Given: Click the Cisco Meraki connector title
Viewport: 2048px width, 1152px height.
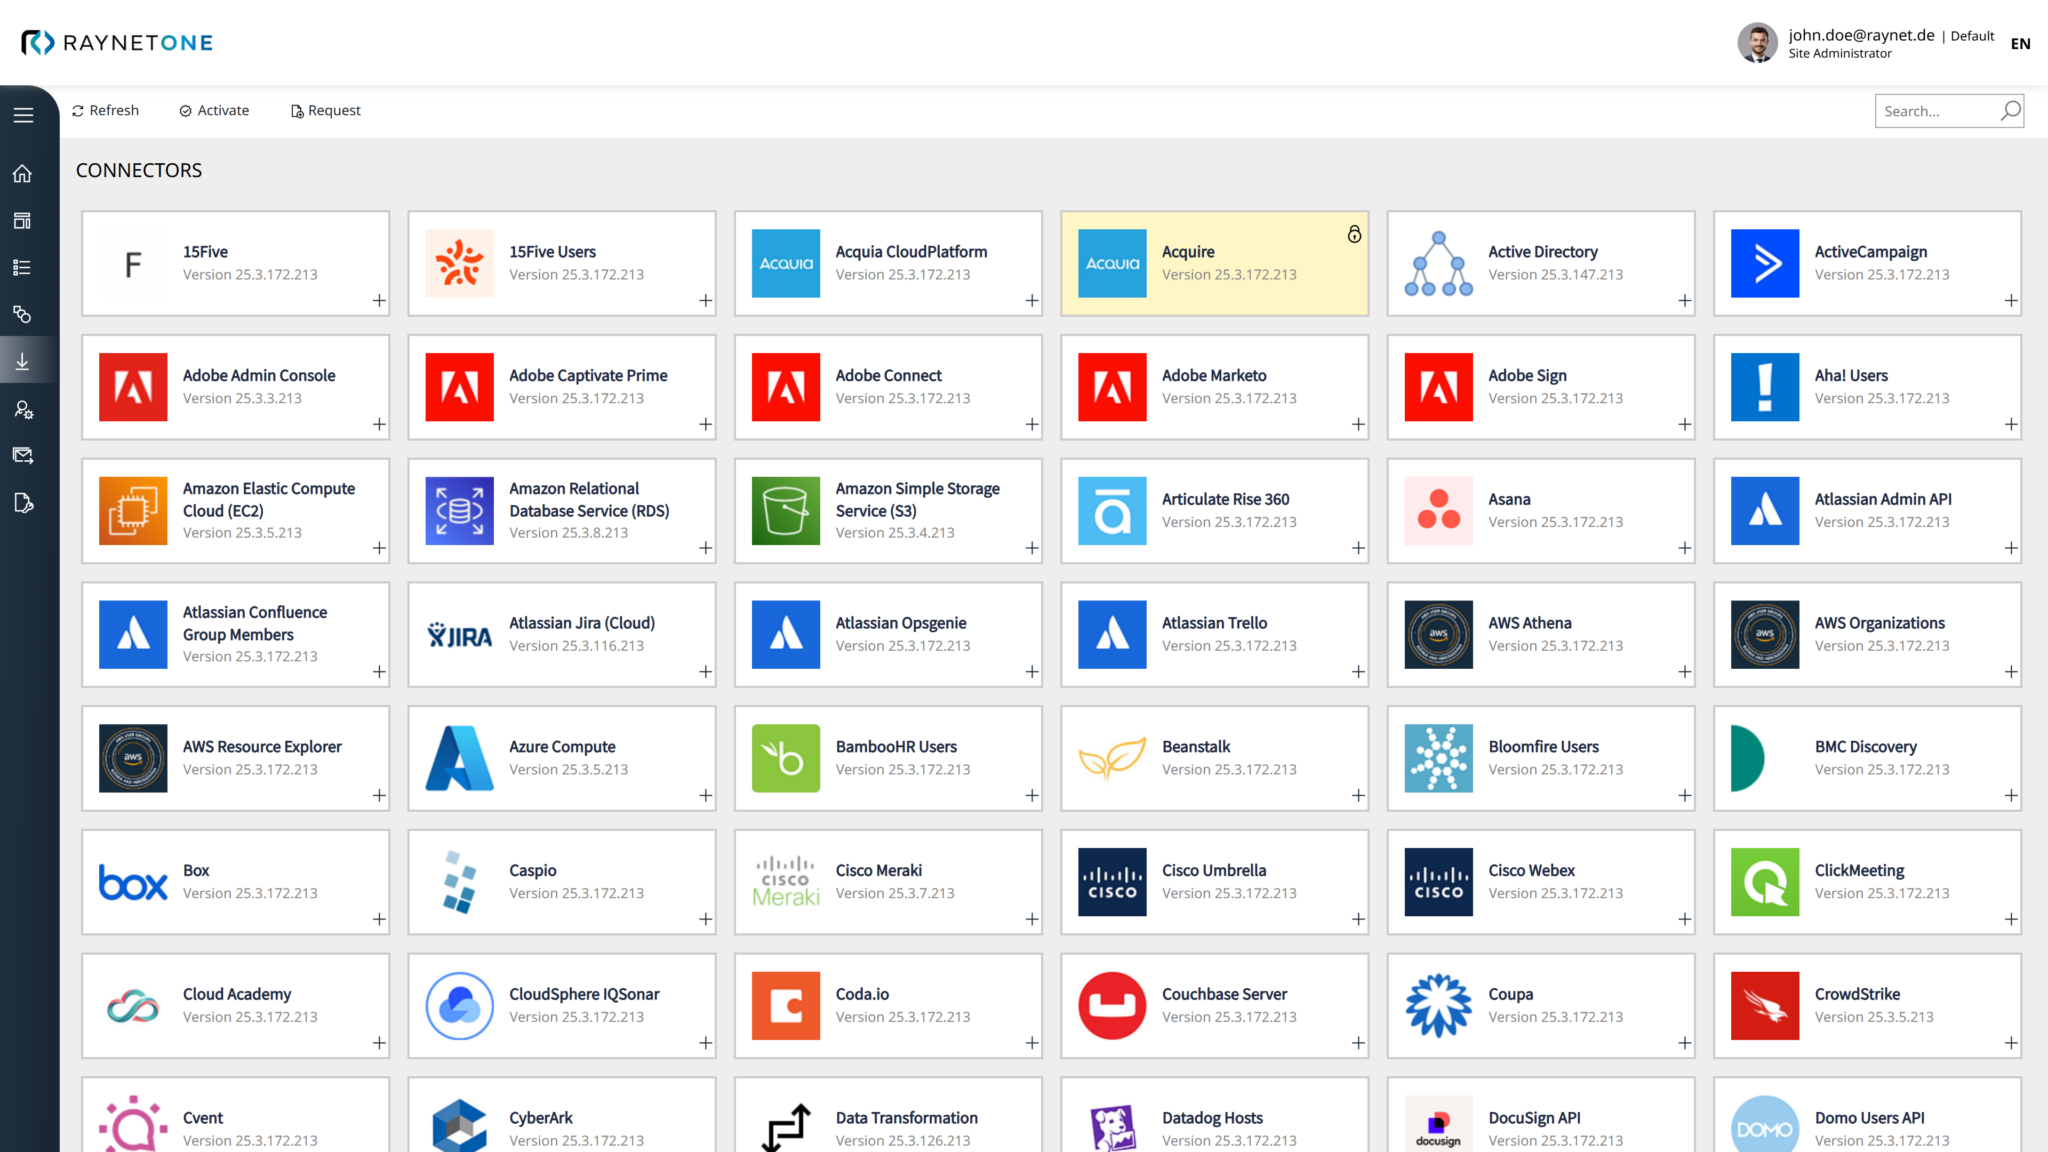Looking at the screenshot, I should pos(878,870).
